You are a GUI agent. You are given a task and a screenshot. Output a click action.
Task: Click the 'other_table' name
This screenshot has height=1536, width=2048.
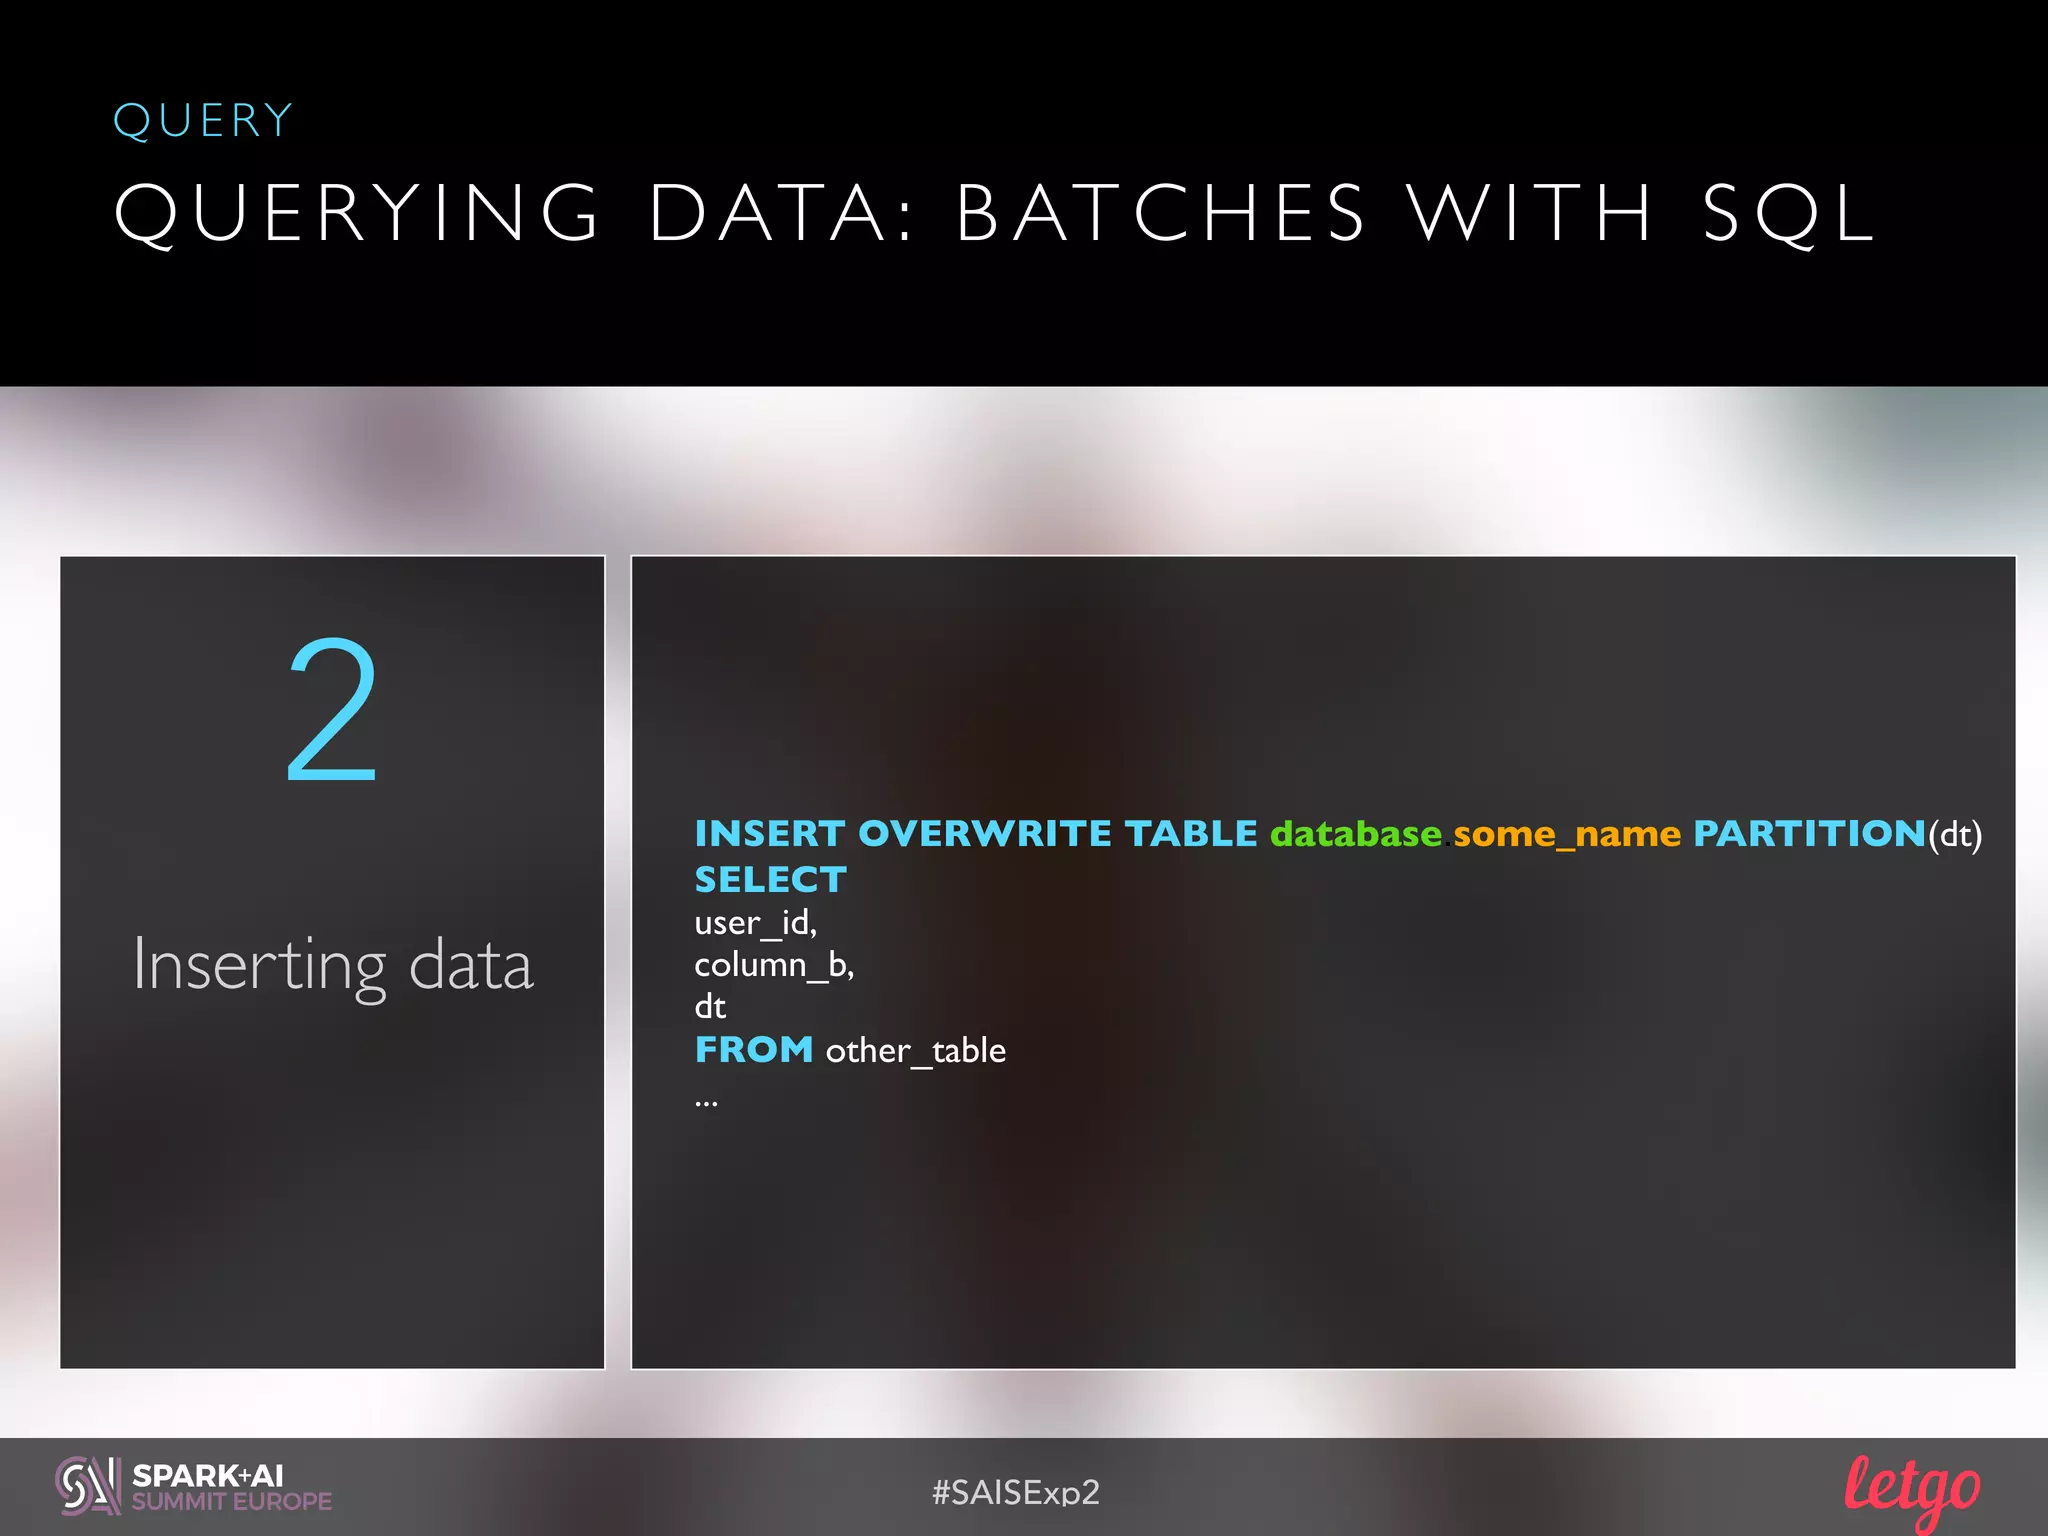916,1052
